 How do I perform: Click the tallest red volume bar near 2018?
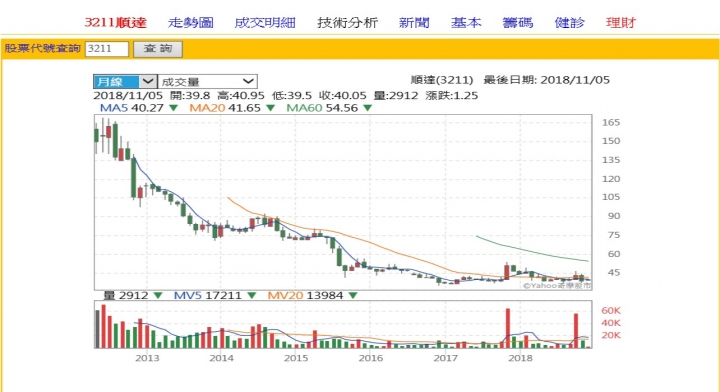pos(508,328)
